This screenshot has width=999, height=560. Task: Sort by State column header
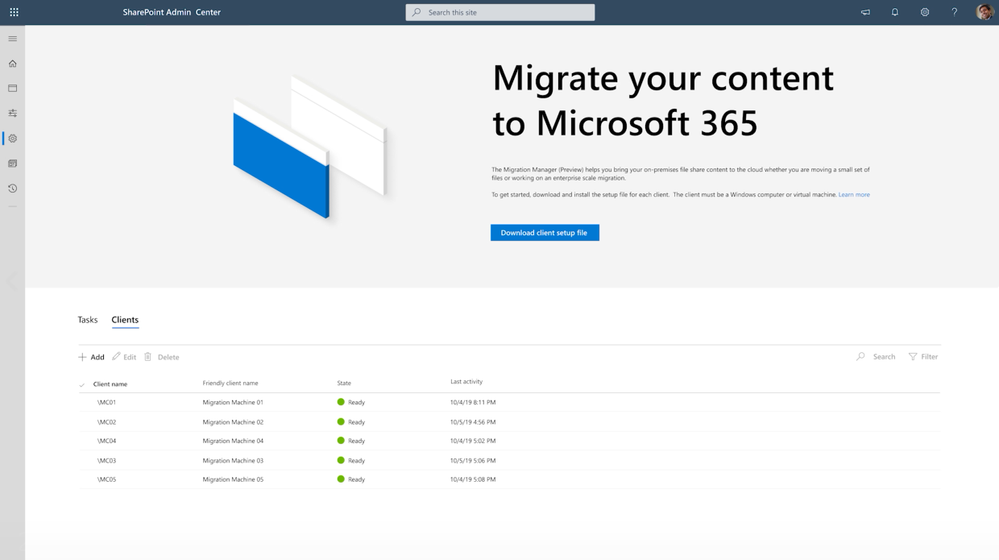pos(344,383)
